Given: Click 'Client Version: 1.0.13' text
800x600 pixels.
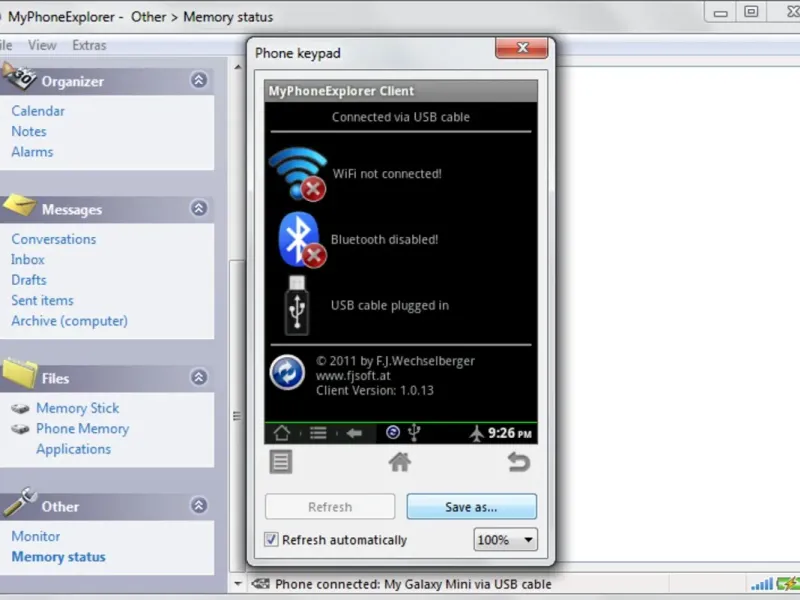Looking at the screenshot, I should pyautogui.click(x=374, y=391).
